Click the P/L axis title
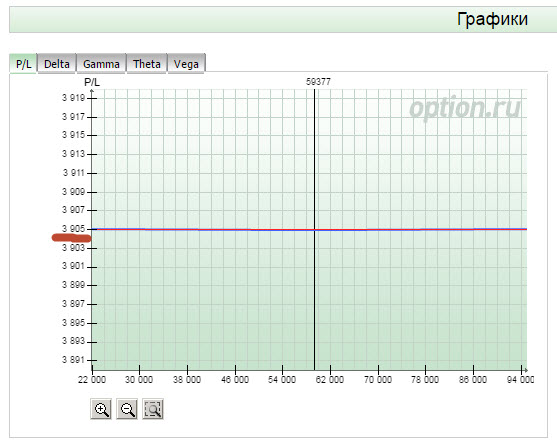The image size is (557, 440). coord(92,82)
